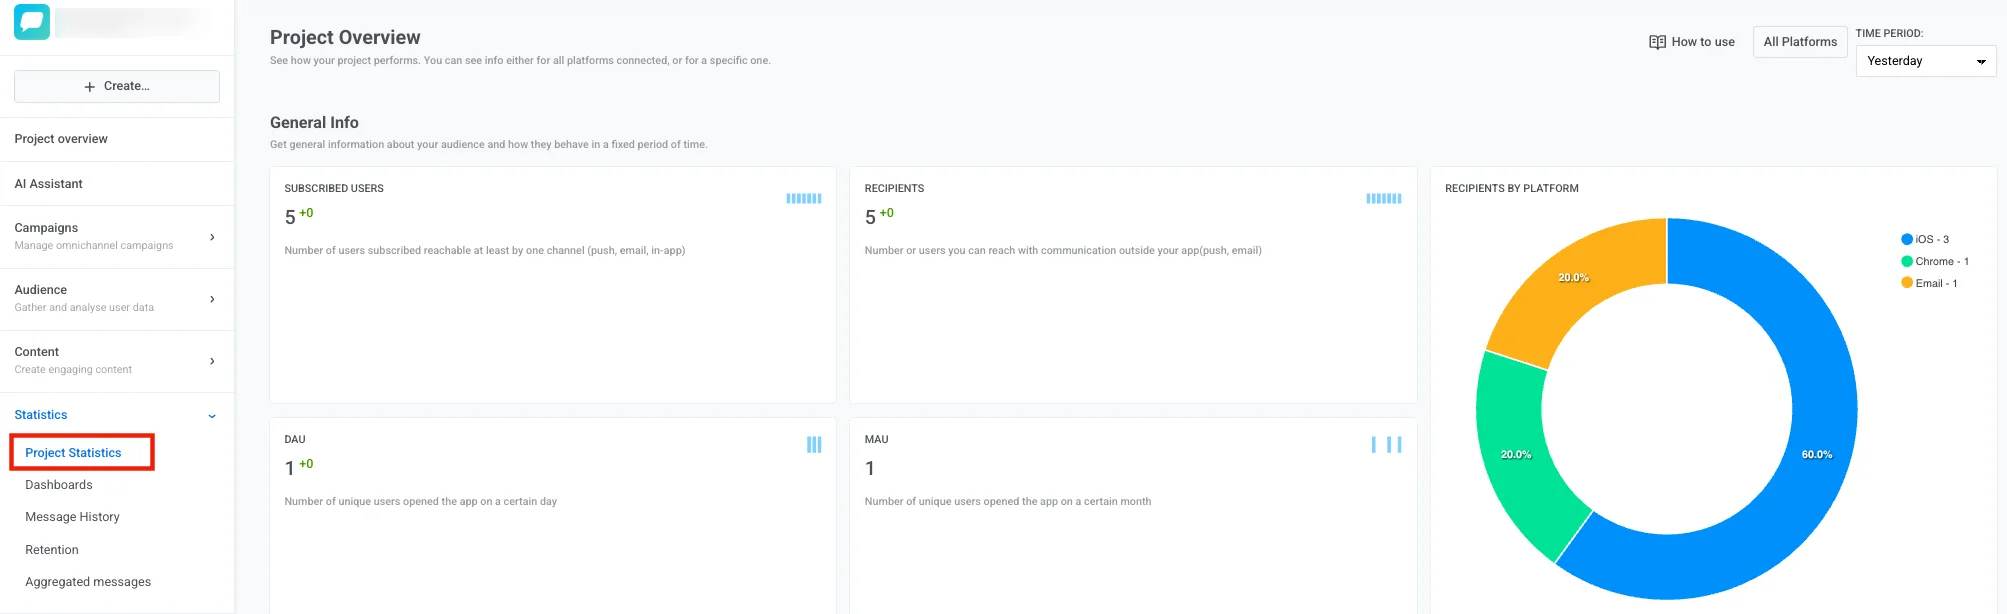Open the Yesterday time period dropdown

point(1925,61)
